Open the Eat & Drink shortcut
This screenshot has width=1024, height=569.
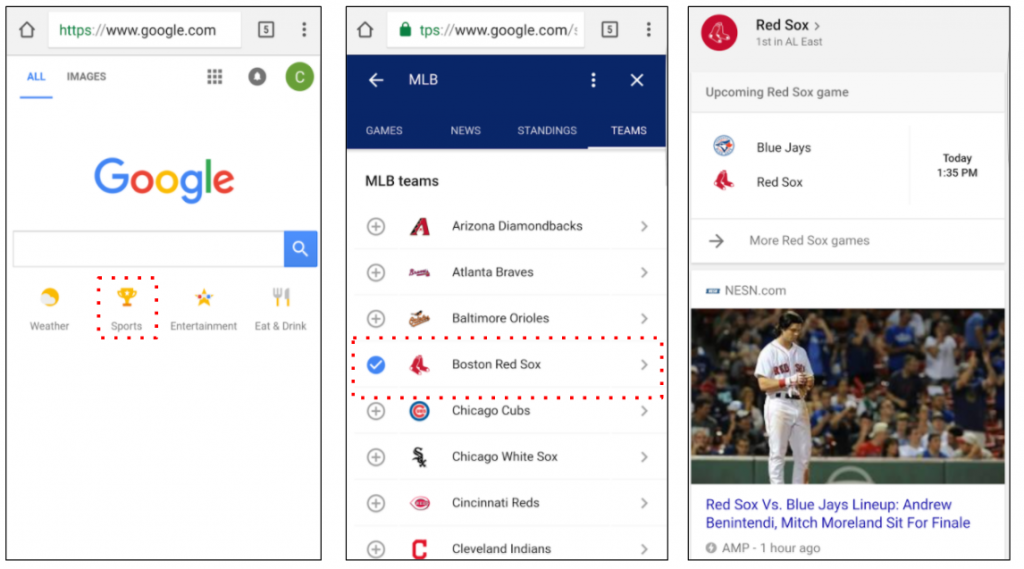(x=281, y=308)
